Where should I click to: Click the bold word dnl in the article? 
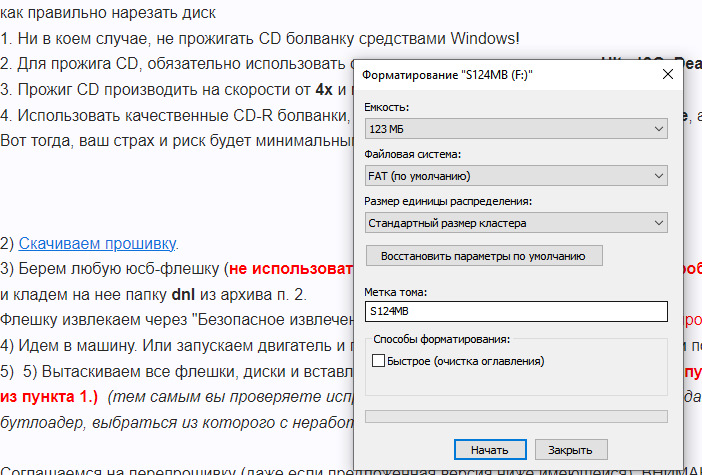(183, 295)
